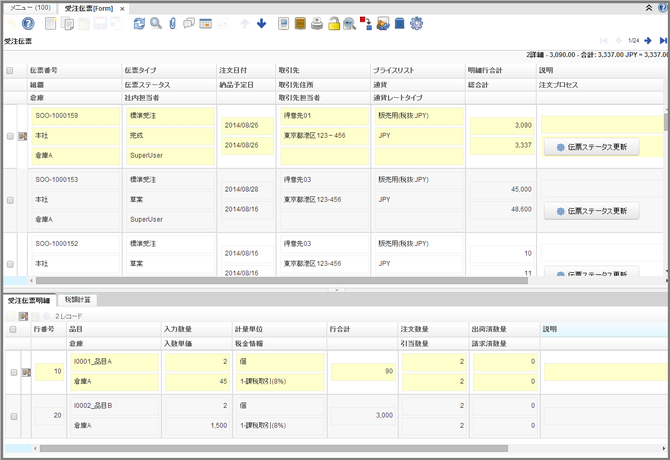Select the I0002_品目B product cell
The height and width of the screenshot is (460, 670).
pyautogui.click(x=115, y=406)
